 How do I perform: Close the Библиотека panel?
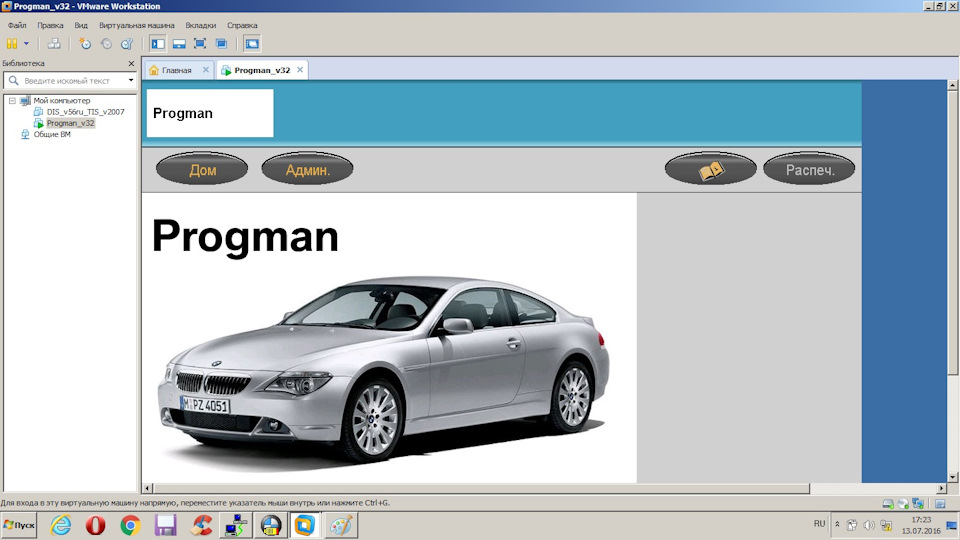(131, 63)
